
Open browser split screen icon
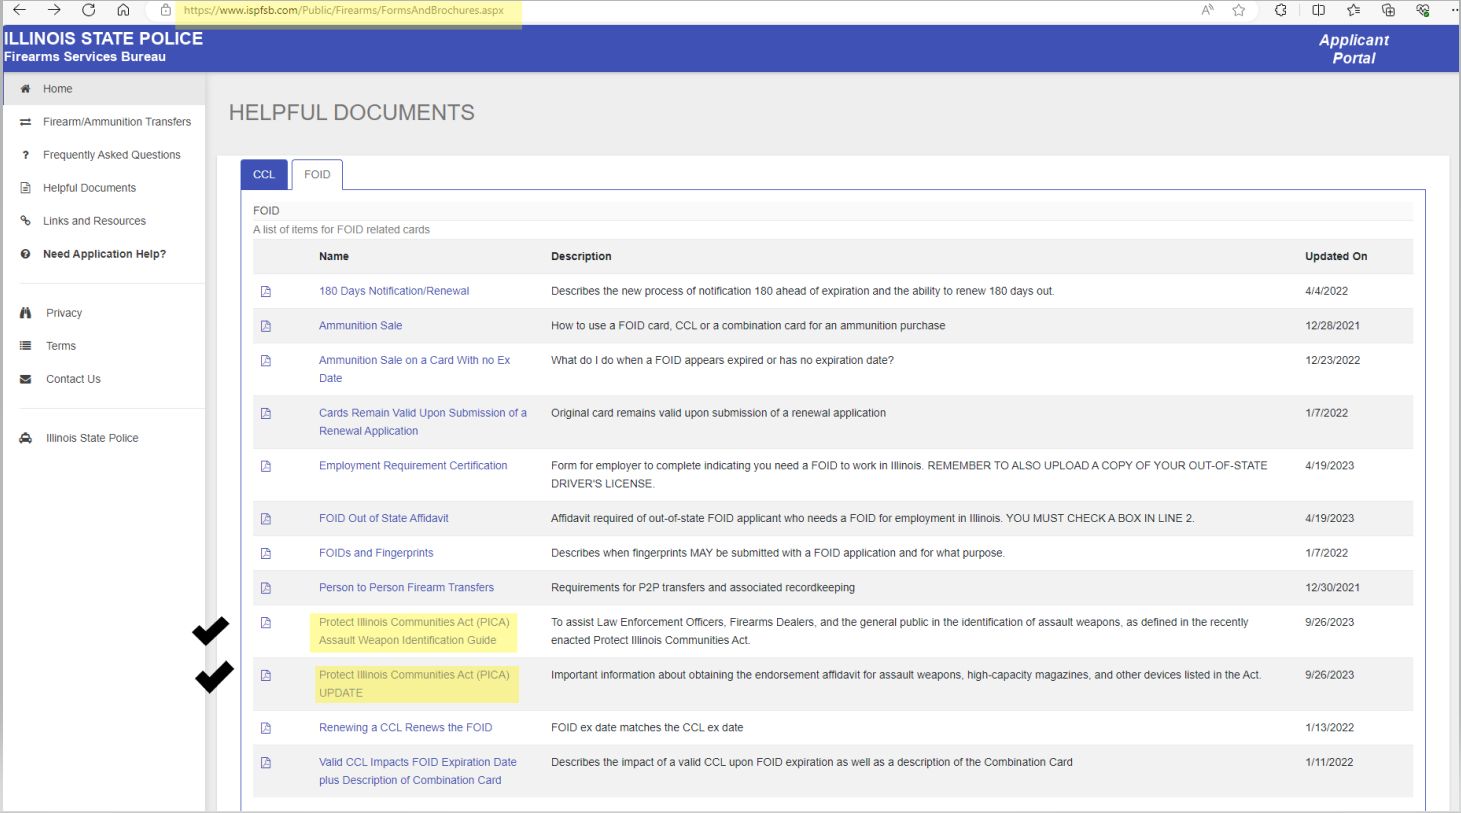coord(1318,10)
